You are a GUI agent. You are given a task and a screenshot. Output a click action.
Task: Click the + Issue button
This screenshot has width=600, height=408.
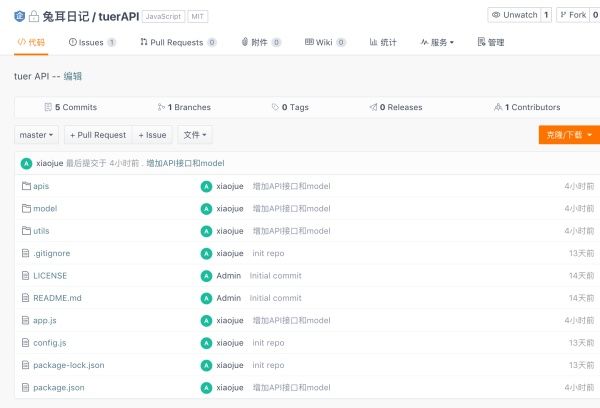coord(152,135)
